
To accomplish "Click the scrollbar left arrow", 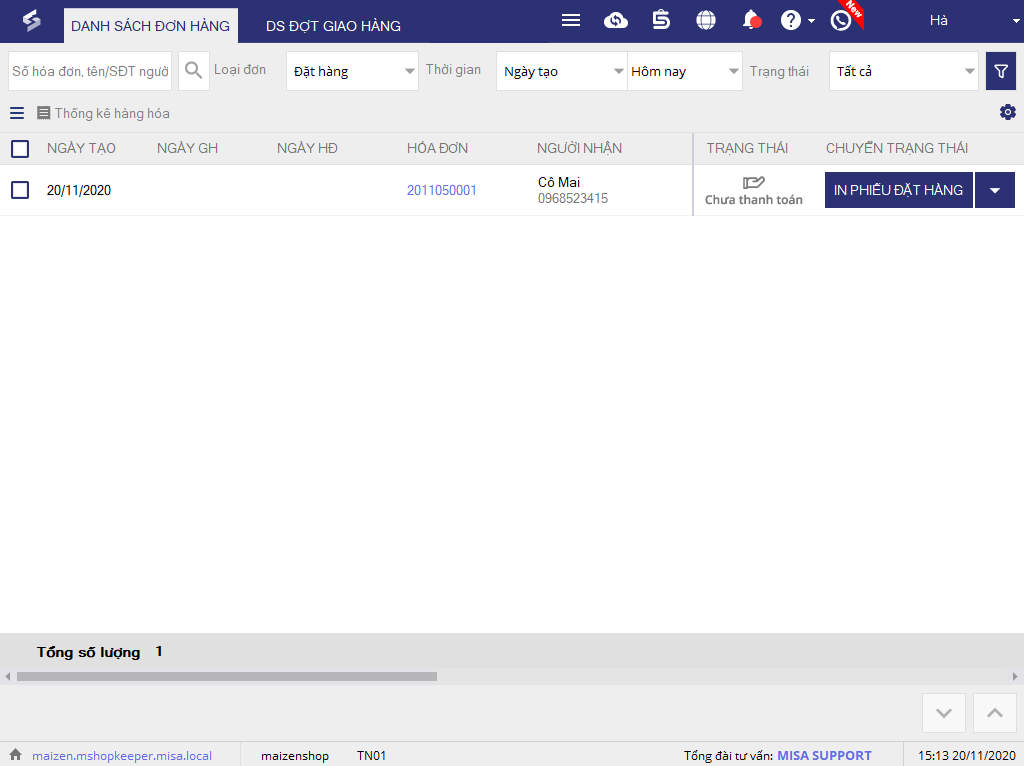I will tap(8, 677).
